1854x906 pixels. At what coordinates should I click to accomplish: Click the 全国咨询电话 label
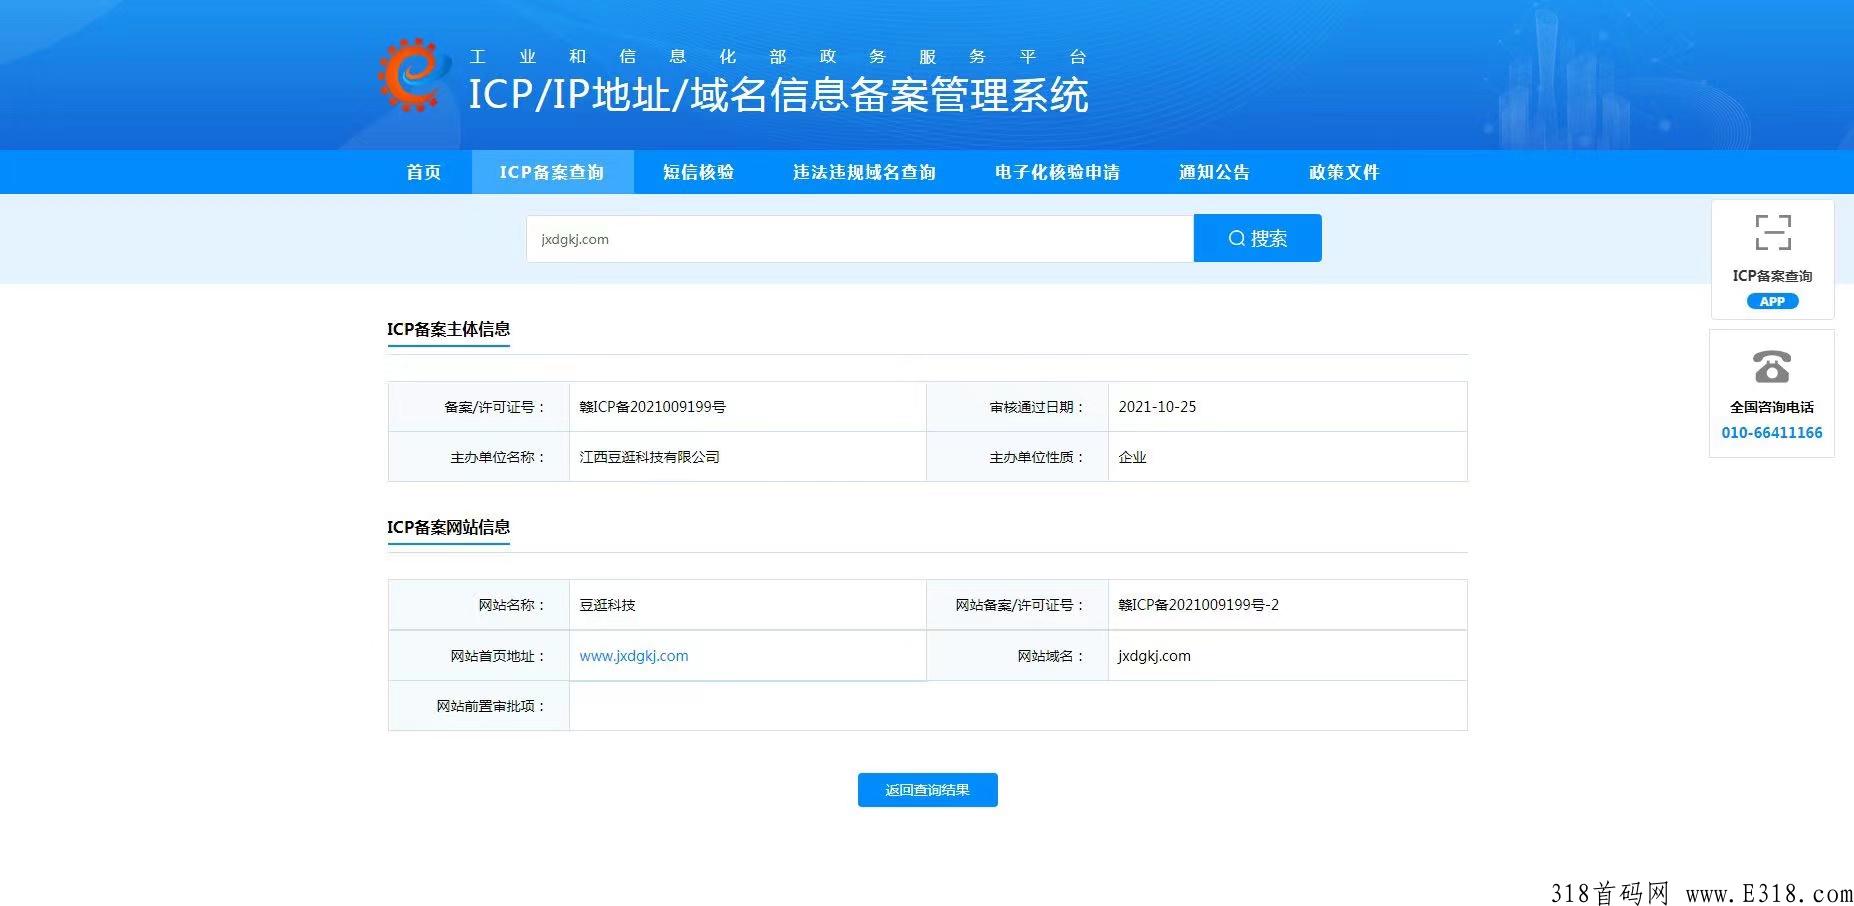coord(1772,407)
